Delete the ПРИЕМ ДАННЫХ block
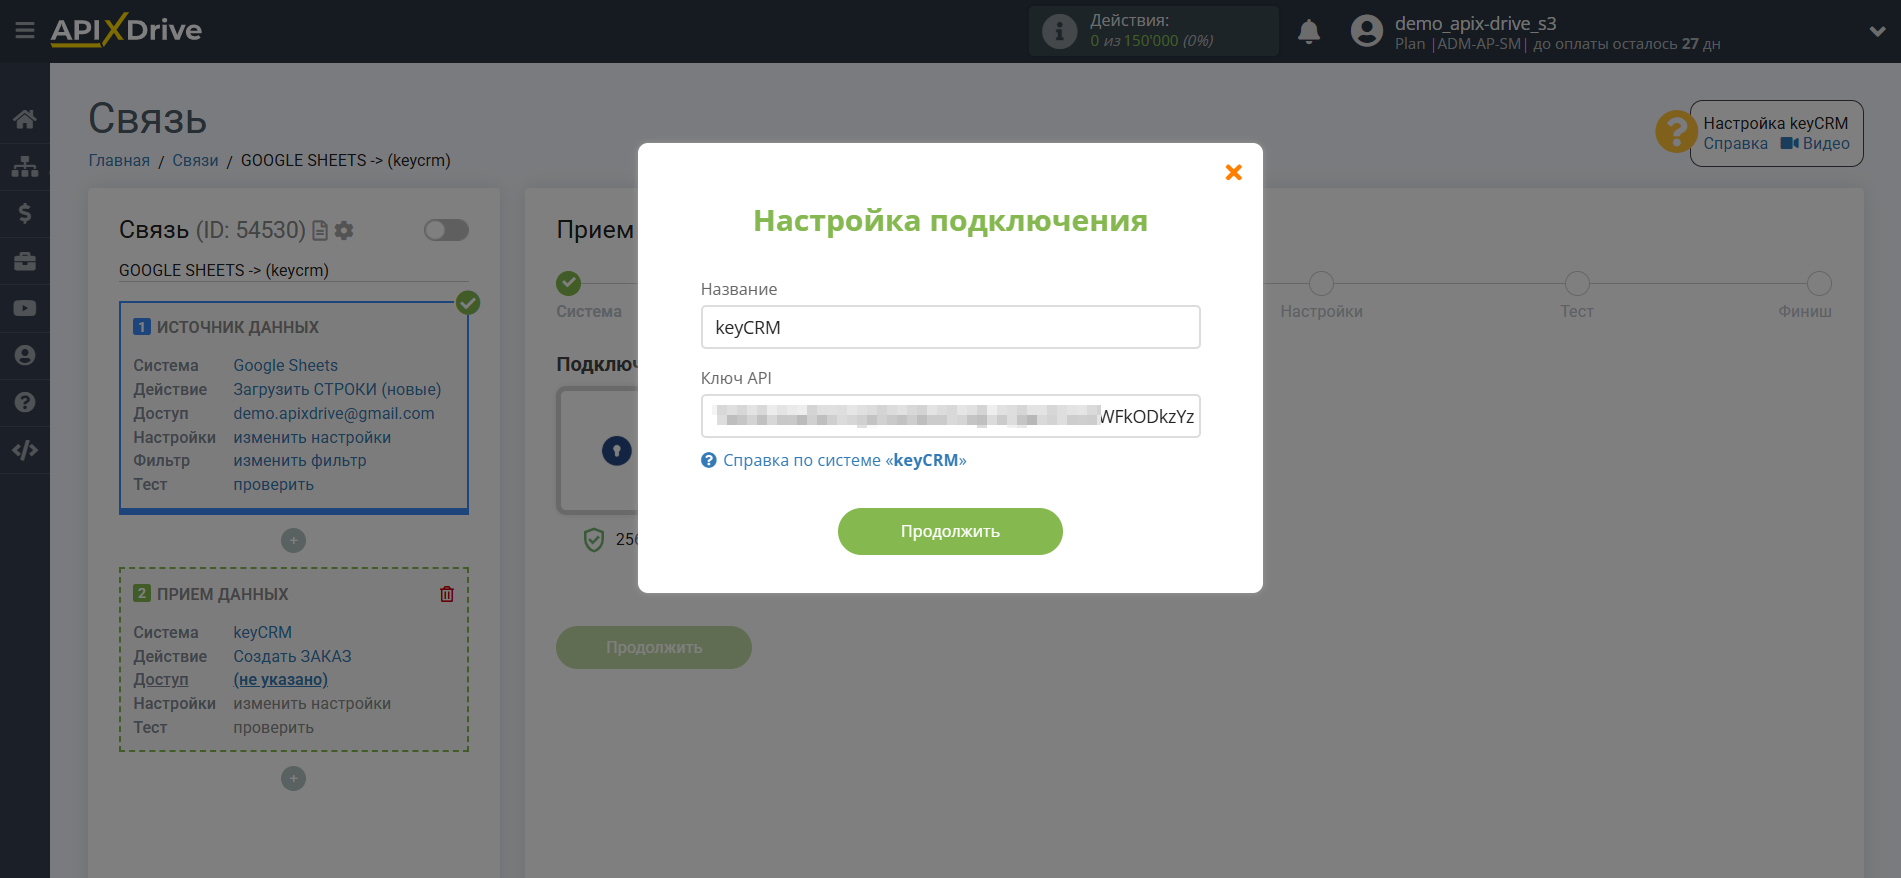1901x878 pixels. point(447,594)
